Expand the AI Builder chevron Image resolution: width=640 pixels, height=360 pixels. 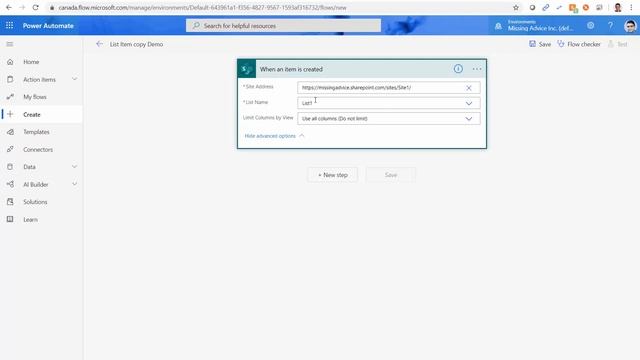(75, 184)
